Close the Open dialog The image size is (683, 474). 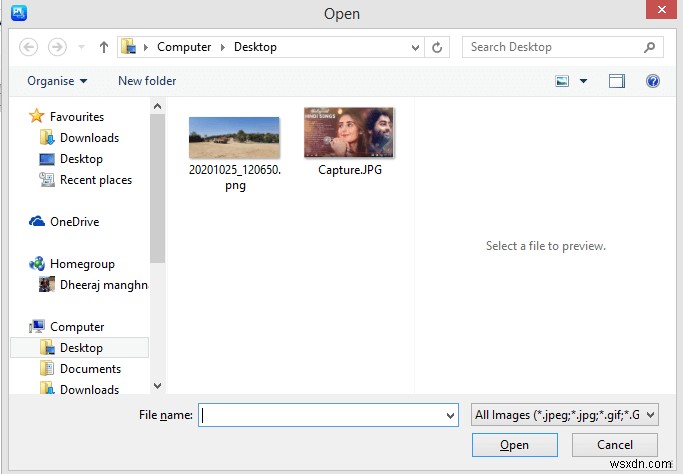662,9
